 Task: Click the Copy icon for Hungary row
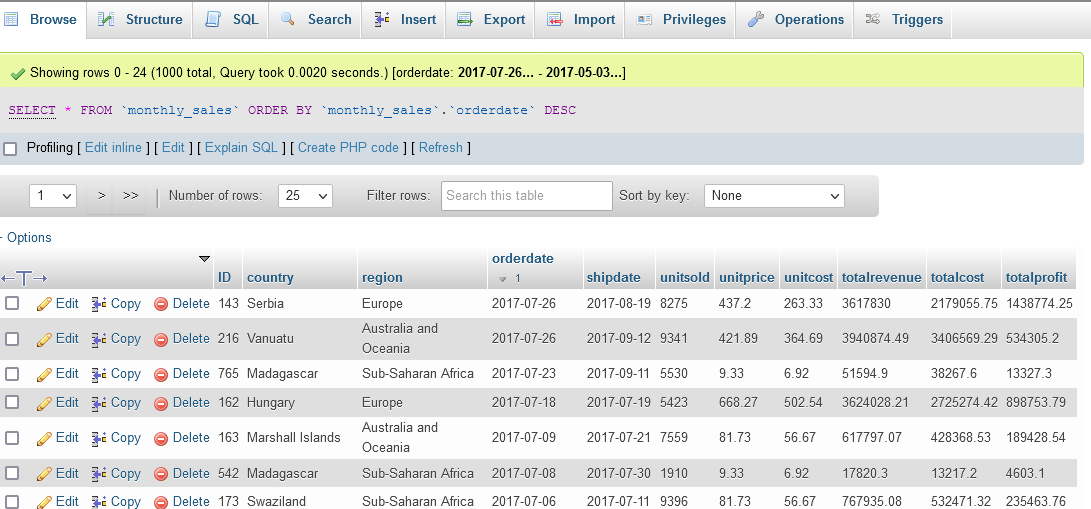tap(99, 403)
